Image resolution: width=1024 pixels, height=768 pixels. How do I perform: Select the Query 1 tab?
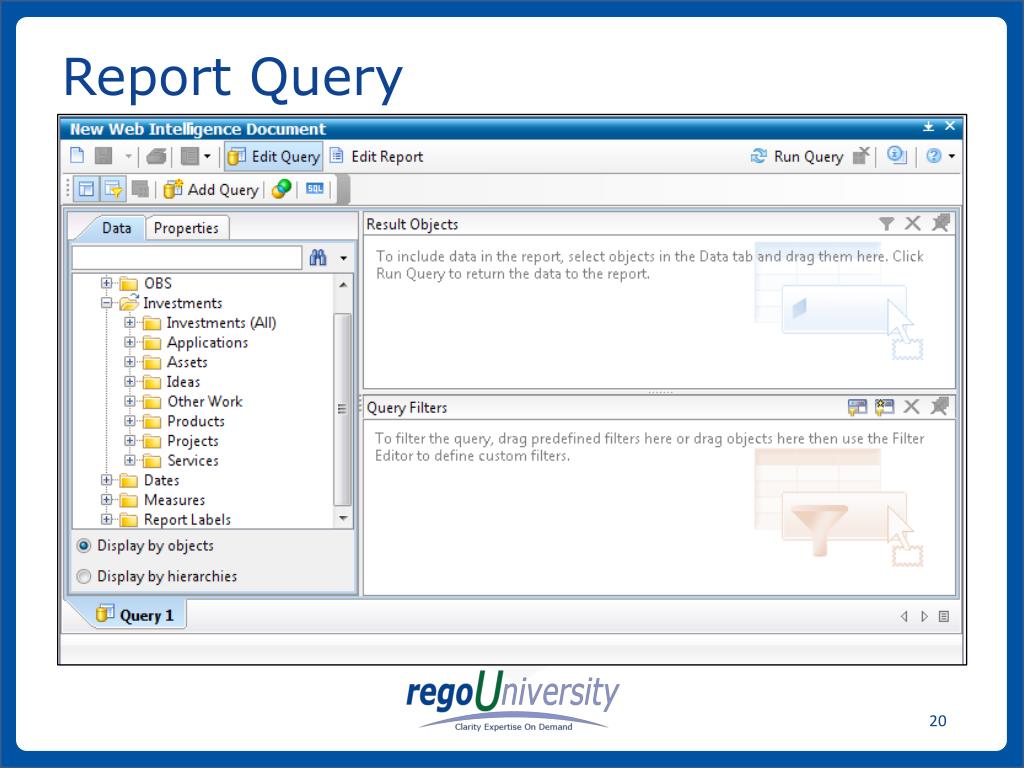click(136, 615)
